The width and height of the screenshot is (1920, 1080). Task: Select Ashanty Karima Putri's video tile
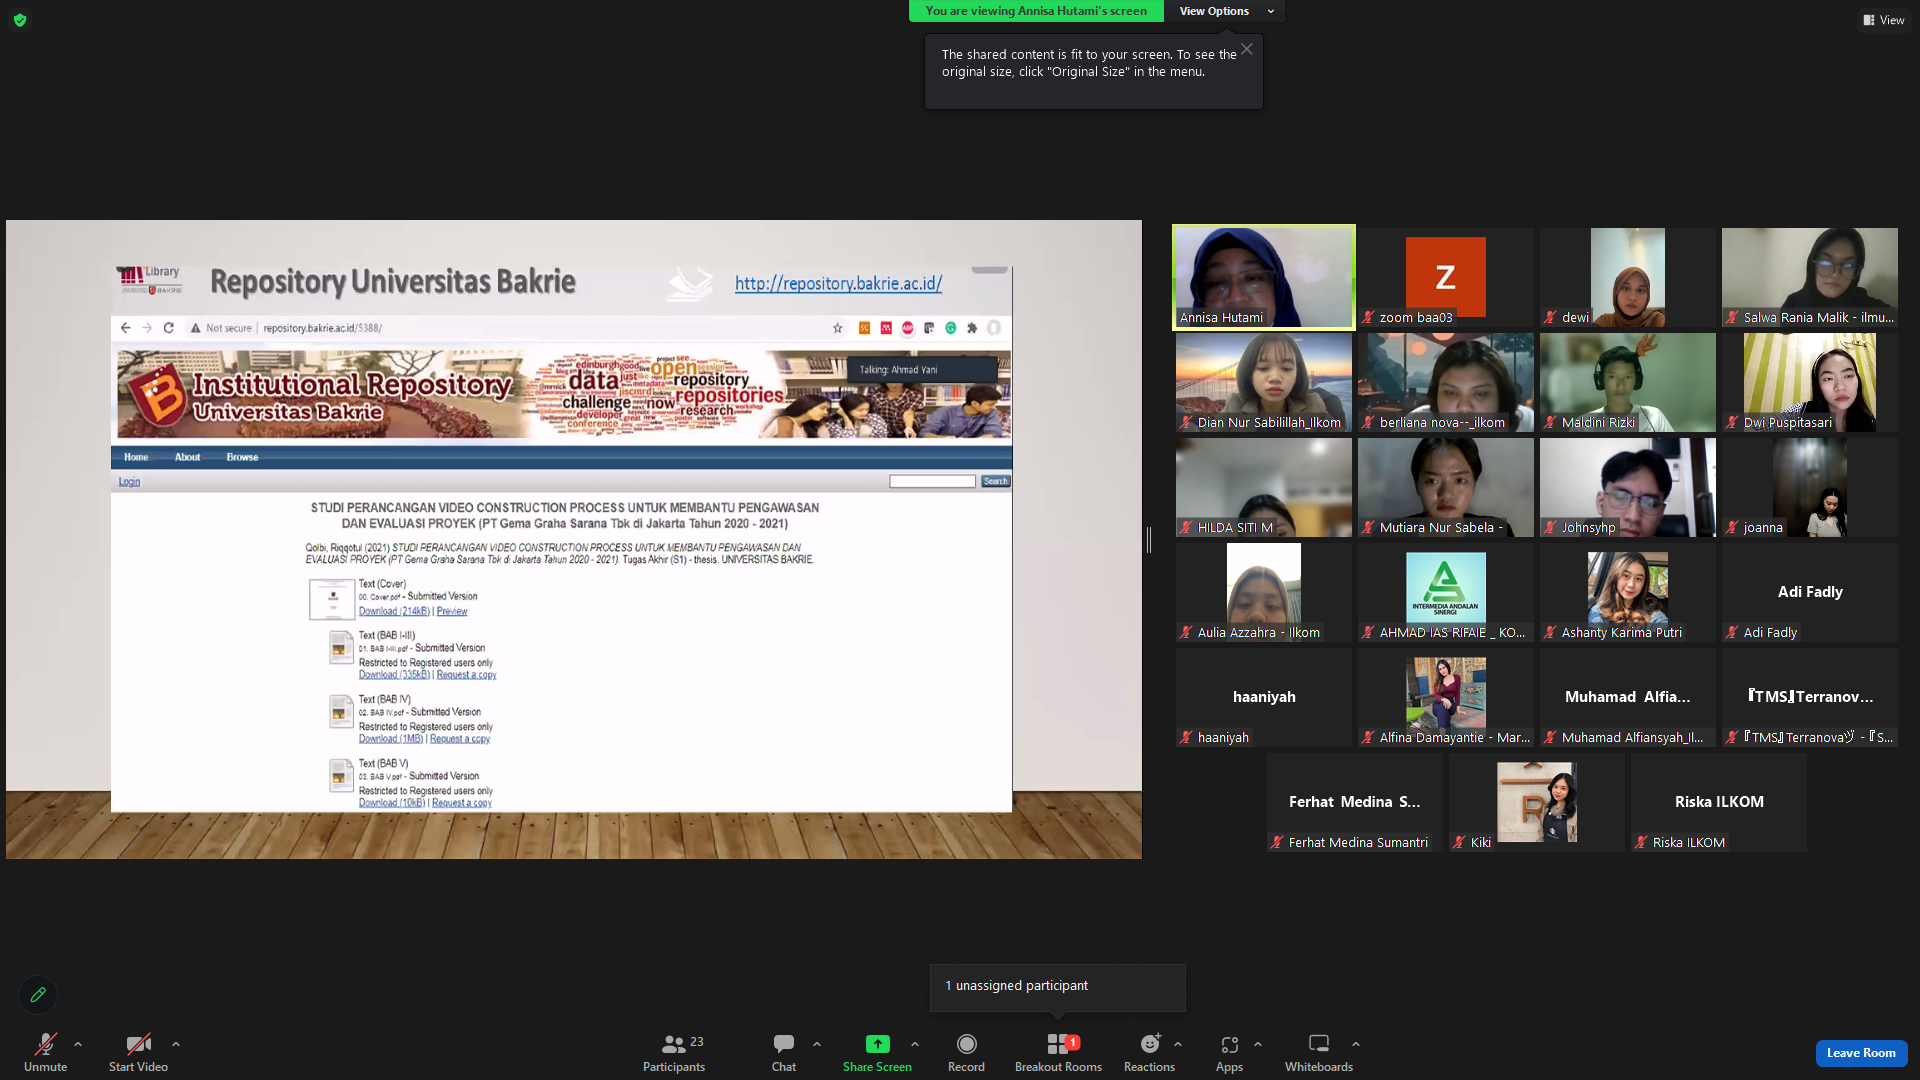pos(1628,592)
